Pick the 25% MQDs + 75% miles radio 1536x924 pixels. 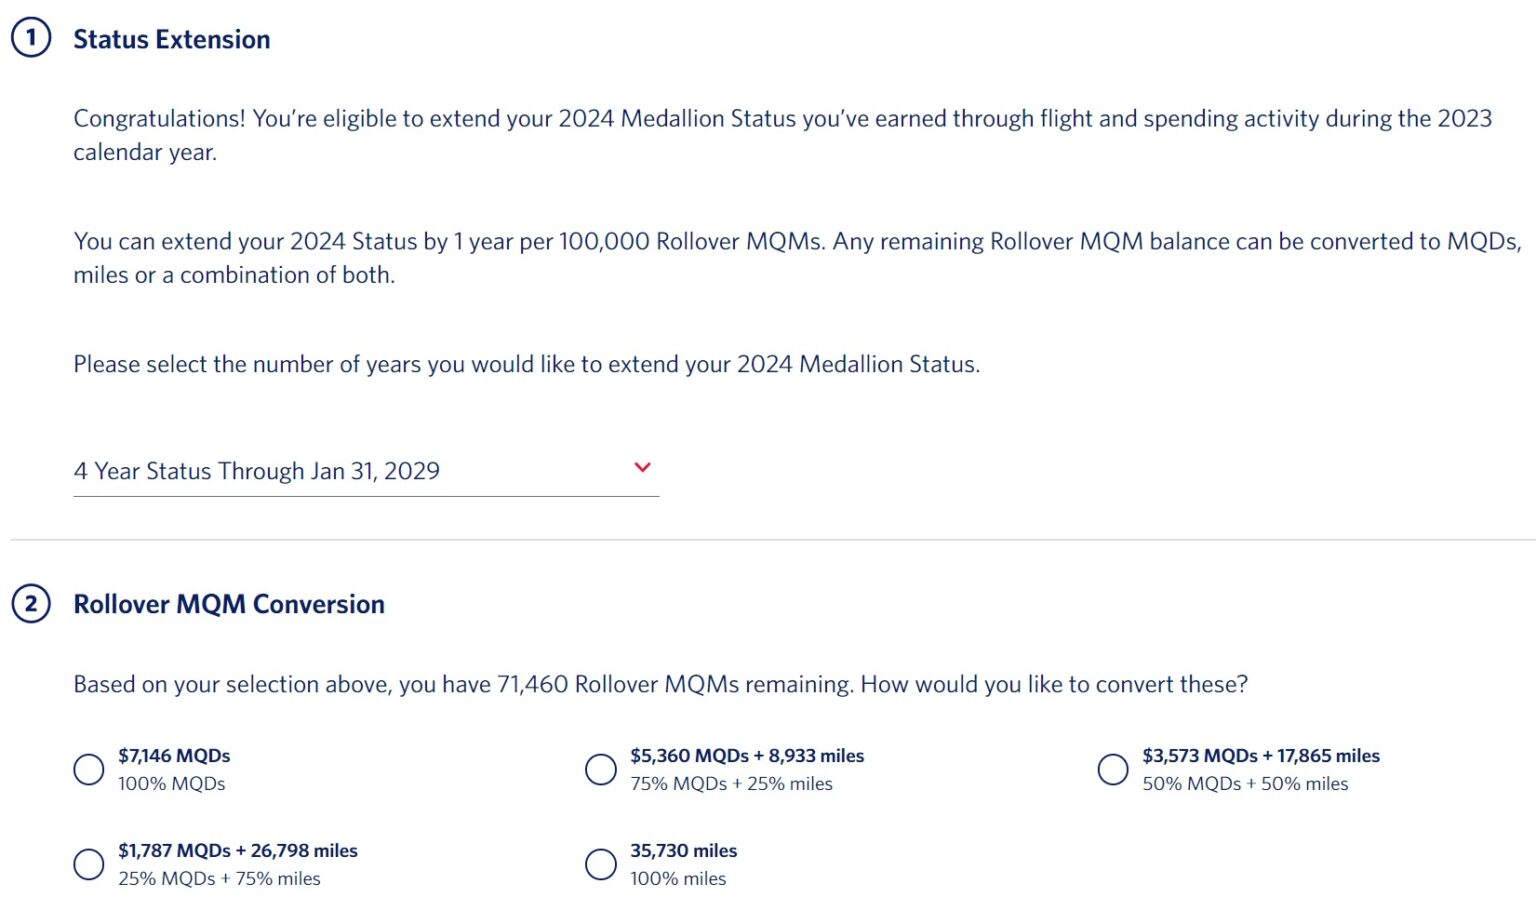tap(89, 864)
